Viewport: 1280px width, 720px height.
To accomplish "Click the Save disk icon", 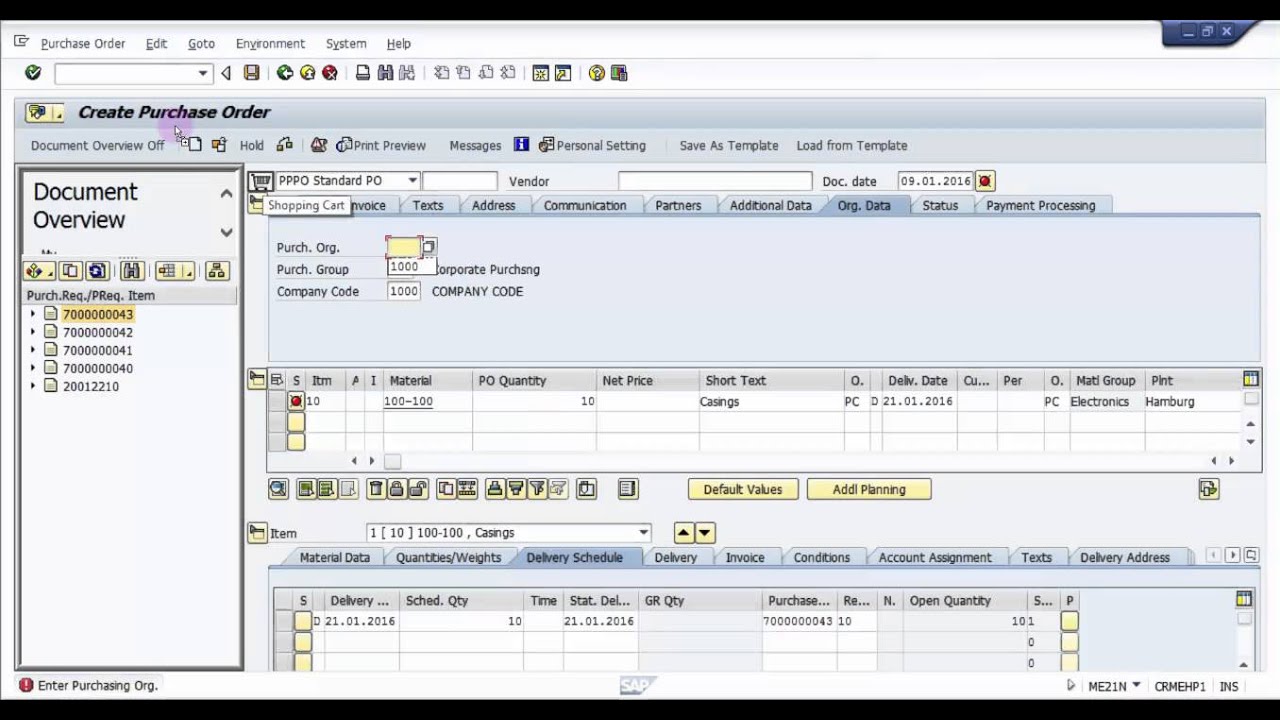I will click(252, 73).
